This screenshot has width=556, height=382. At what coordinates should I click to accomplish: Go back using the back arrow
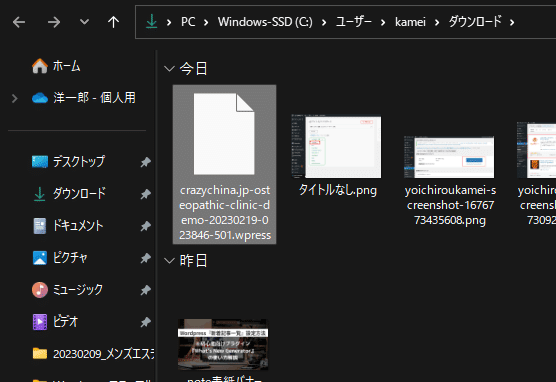point(19,22)
